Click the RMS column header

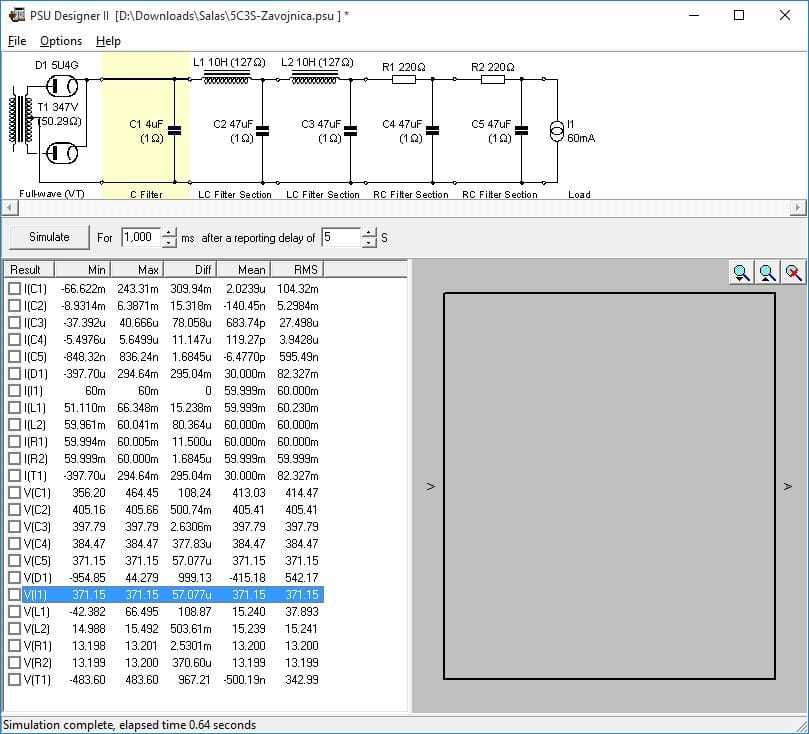pos(298,270)
